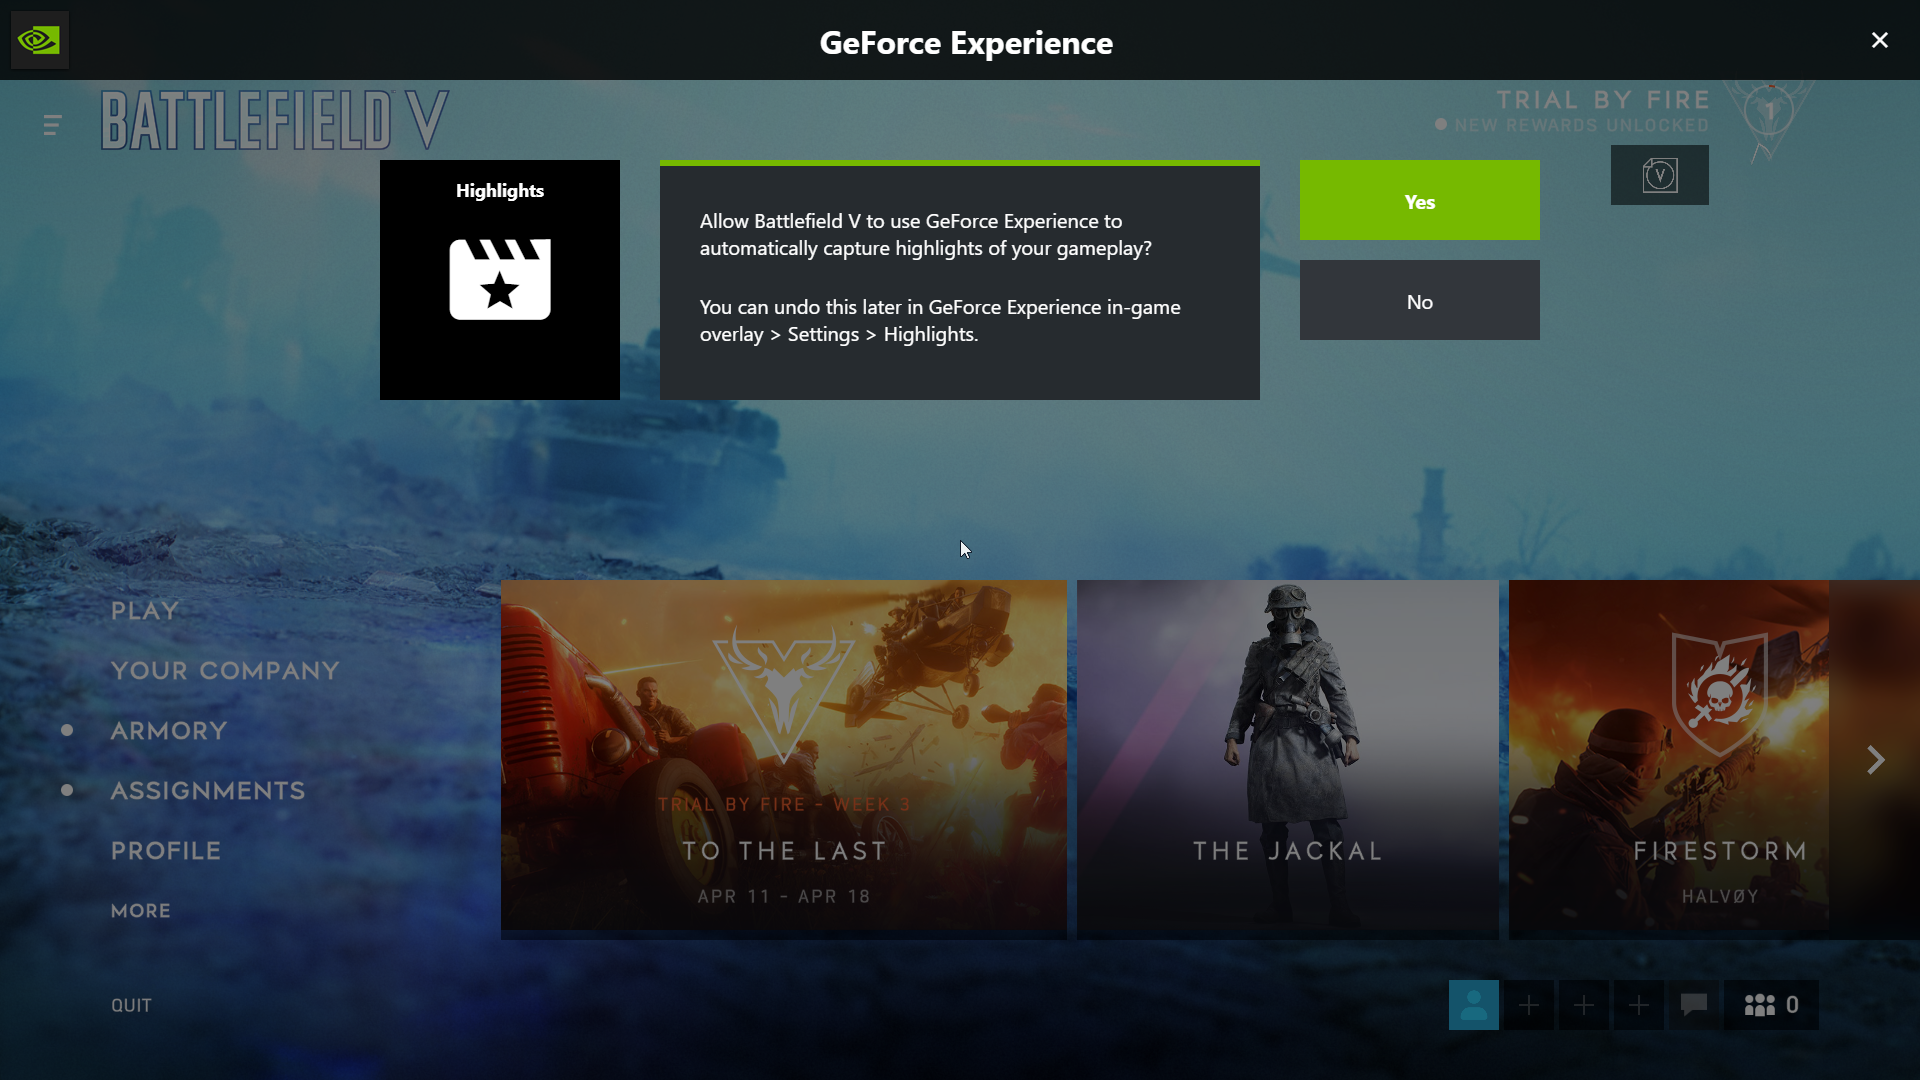Click the Chat/Messages icon in bottom bar

pos(1693,1005)
